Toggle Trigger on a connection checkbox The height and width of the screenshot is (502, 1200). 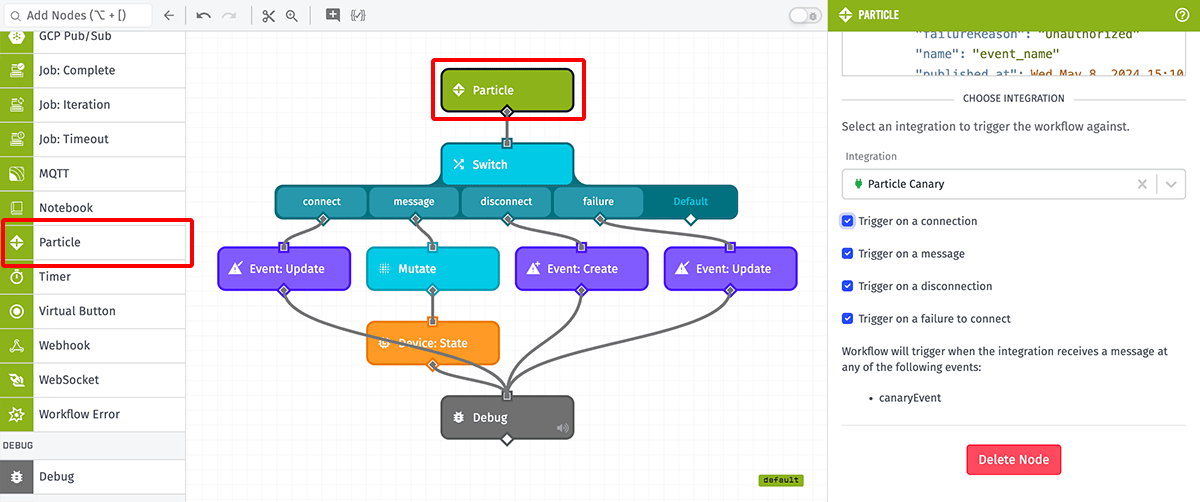848,221
